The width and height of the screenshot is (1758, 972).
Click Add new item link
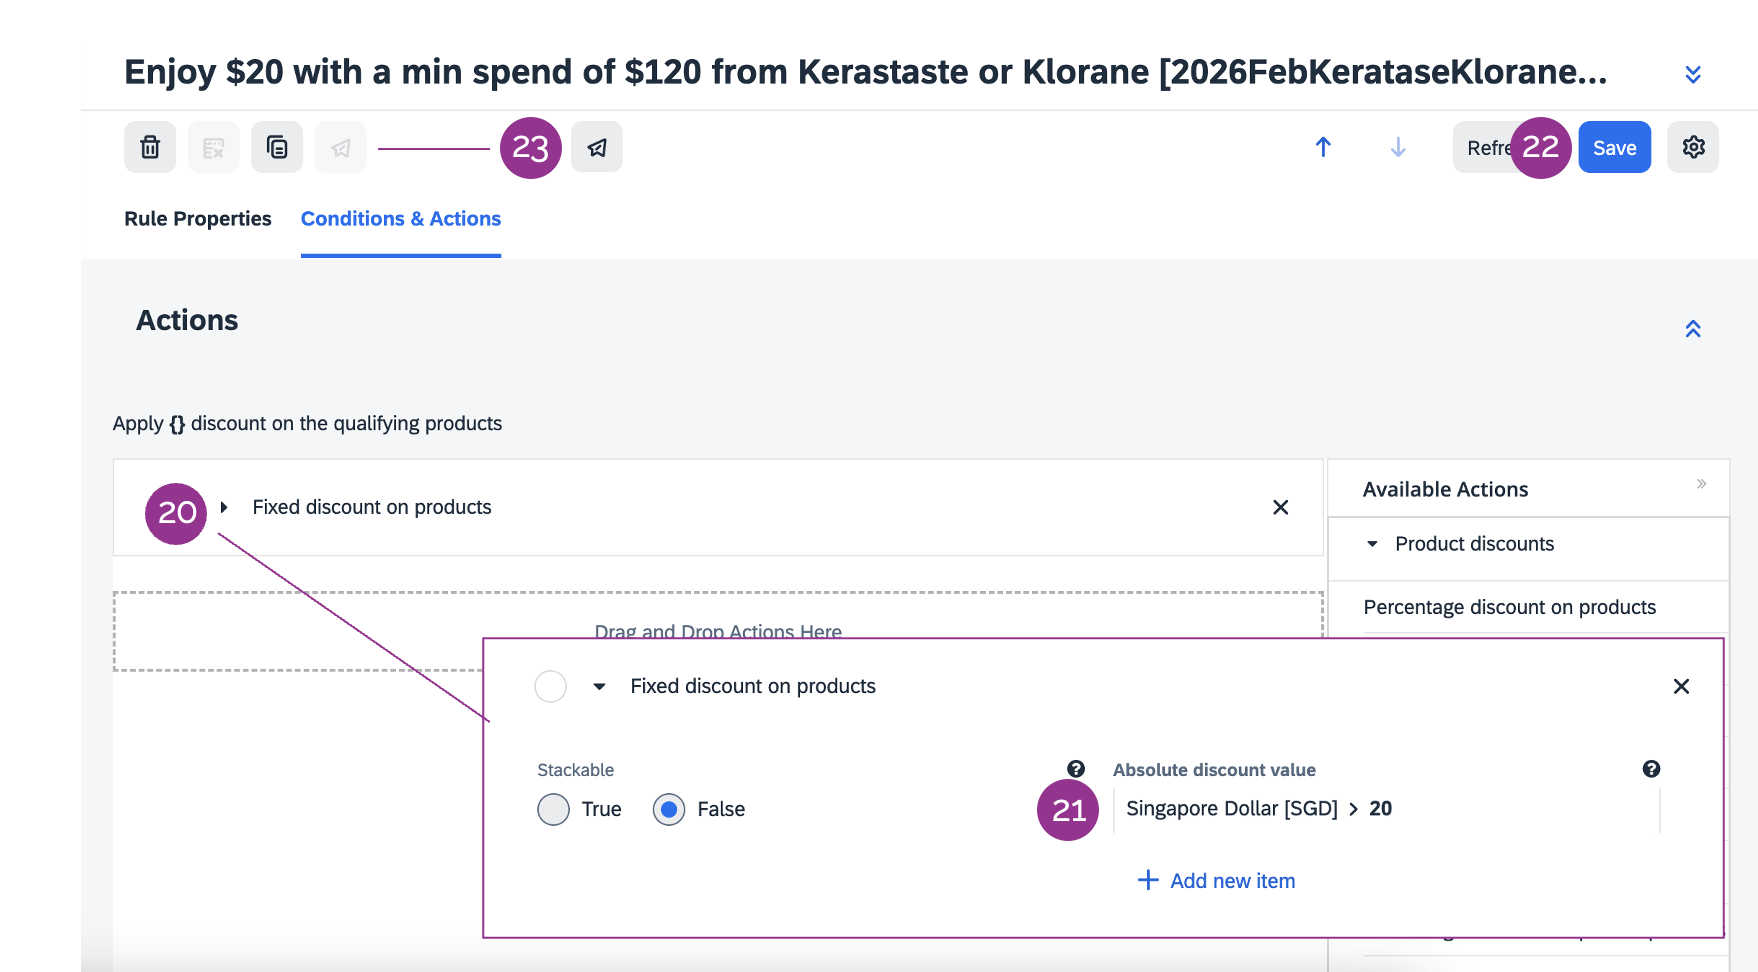pos(1217,881)
